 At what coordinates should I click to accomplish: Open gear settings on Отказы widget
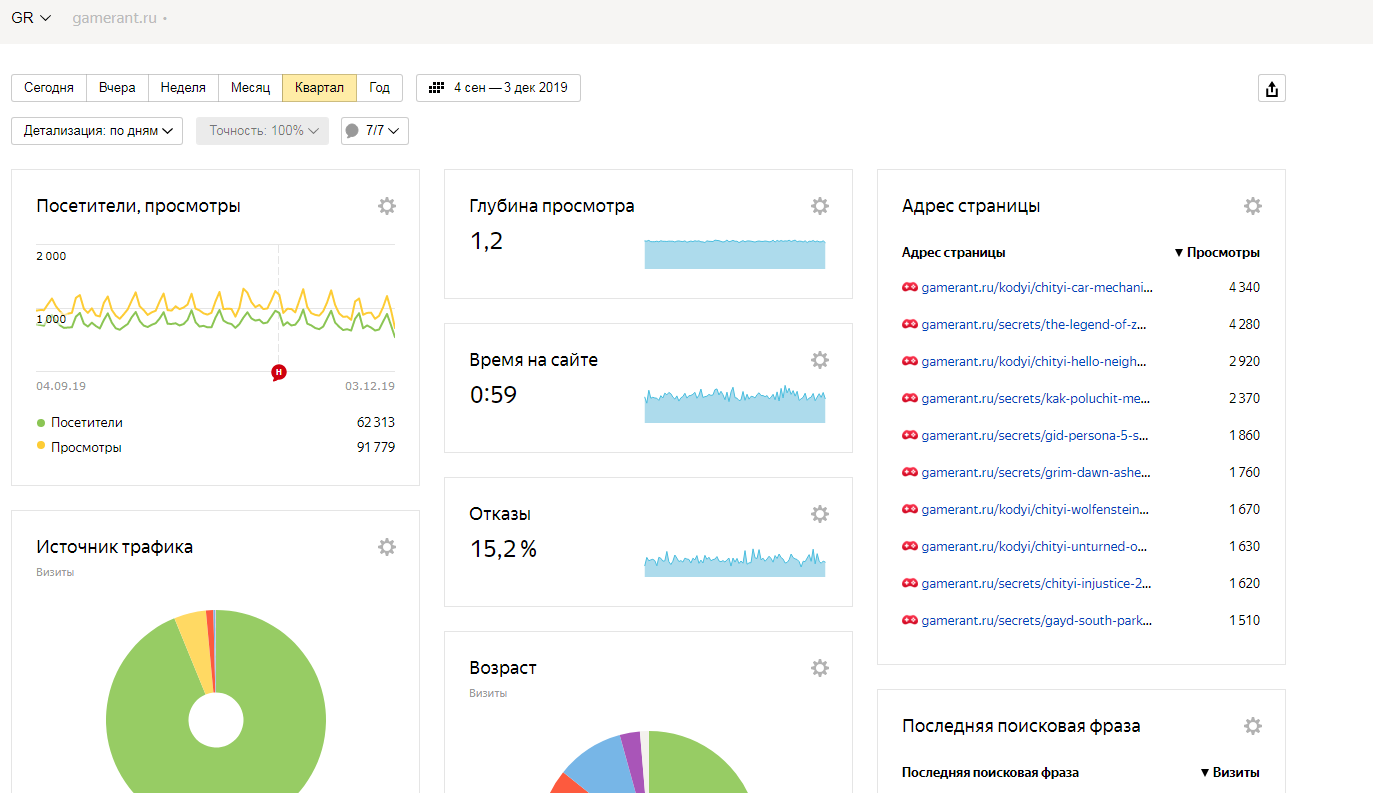pos(820,514)
